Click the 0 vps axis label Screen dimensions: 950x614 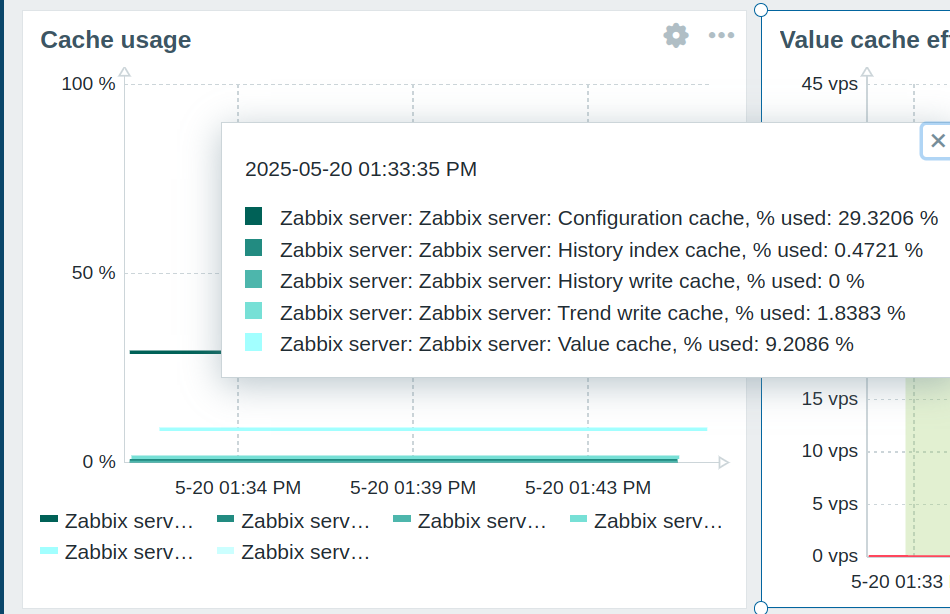point(835,556)
